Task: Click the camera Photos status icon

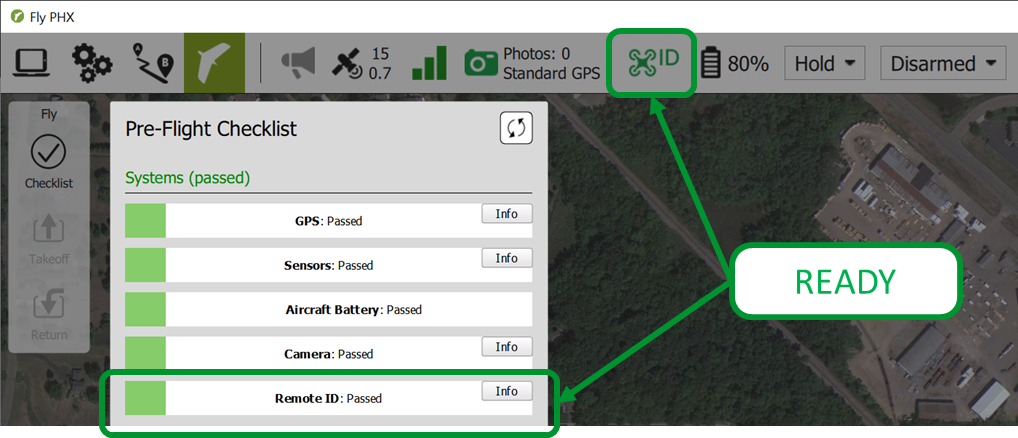Action: point(482,63)
